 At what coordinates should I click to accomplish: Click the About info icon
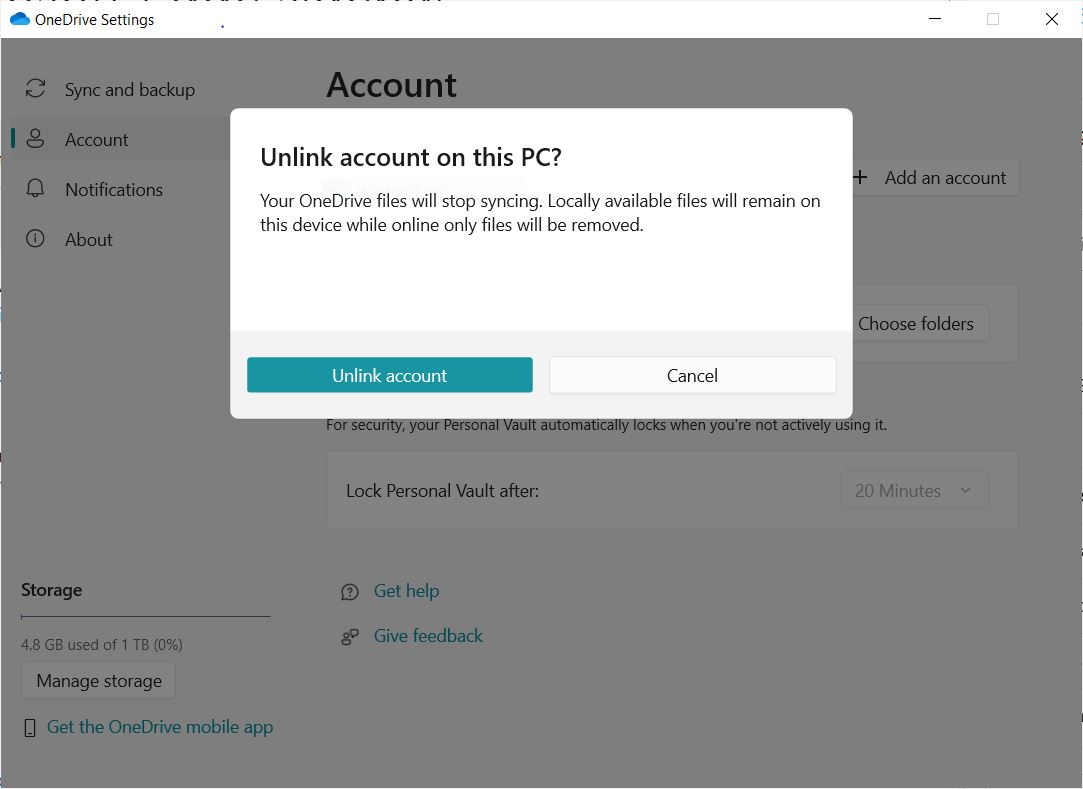point(35,239)
